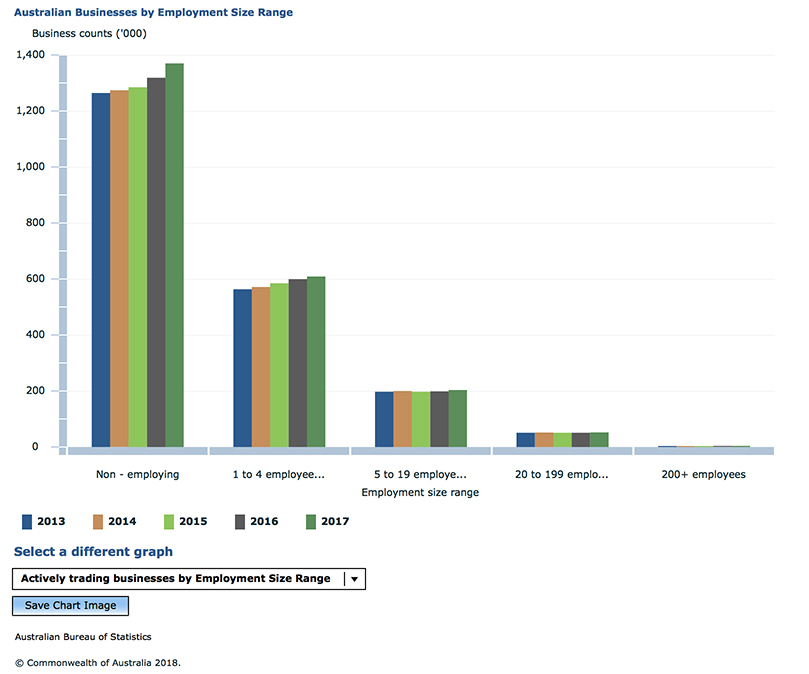Click the Australian Bureau of Statistics text
This screenshot has width=809, height=674.
(83, 637)
